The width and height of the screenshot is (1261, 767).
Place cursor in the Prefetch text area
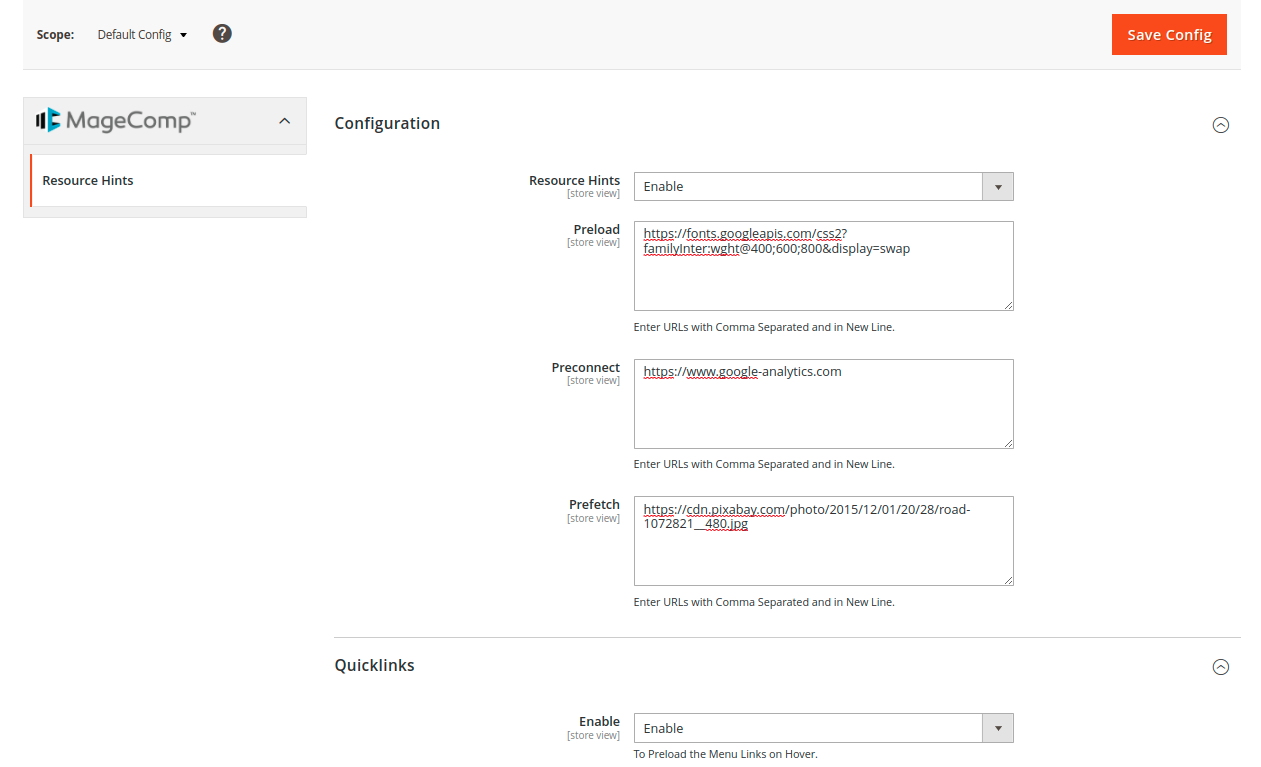(x=823, y=555)
